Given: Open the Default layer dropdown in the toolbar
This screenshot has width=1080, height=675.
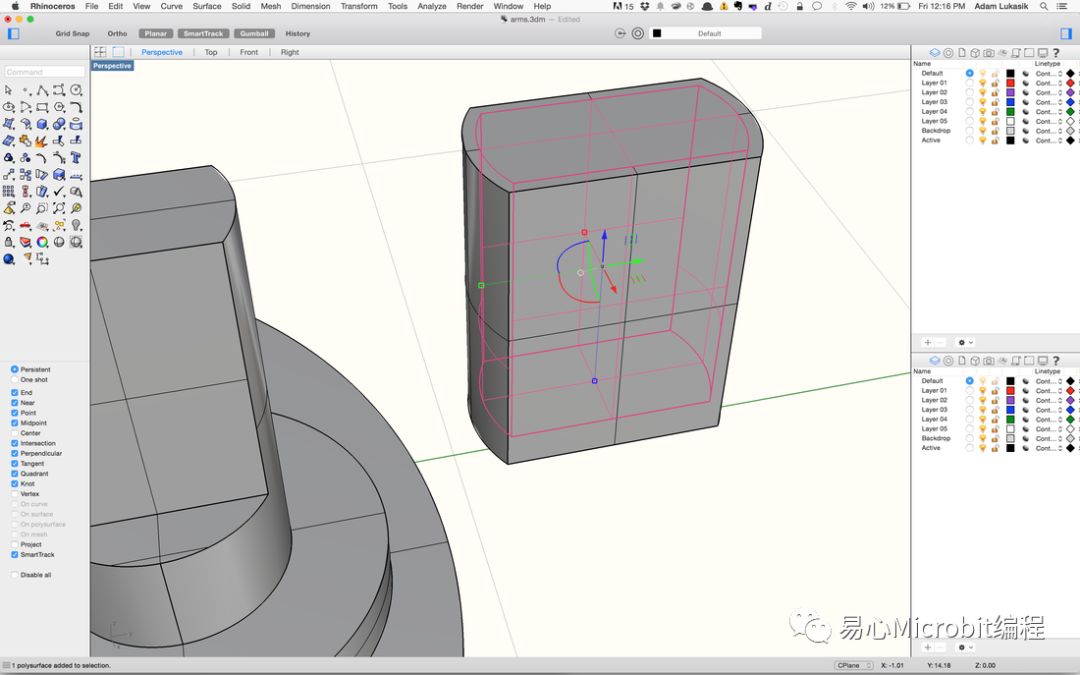Looking at the screenshot, I should (x=705, y=33).
